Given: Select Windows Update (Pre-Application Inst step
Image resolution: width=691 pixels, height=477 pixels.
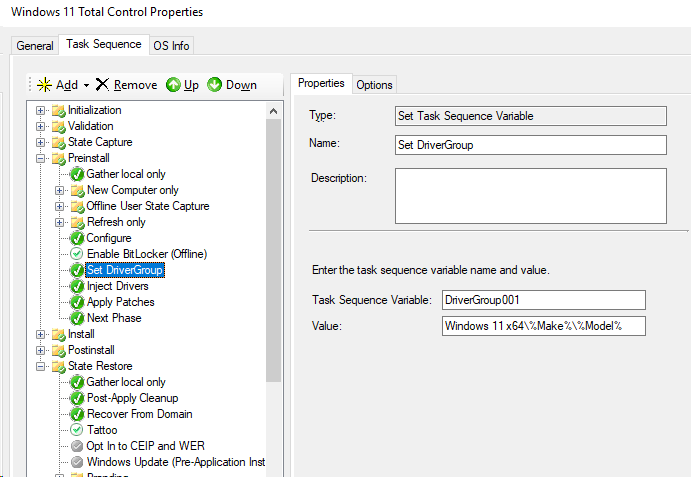Looking at the screenshot, I should pos(176,462).
